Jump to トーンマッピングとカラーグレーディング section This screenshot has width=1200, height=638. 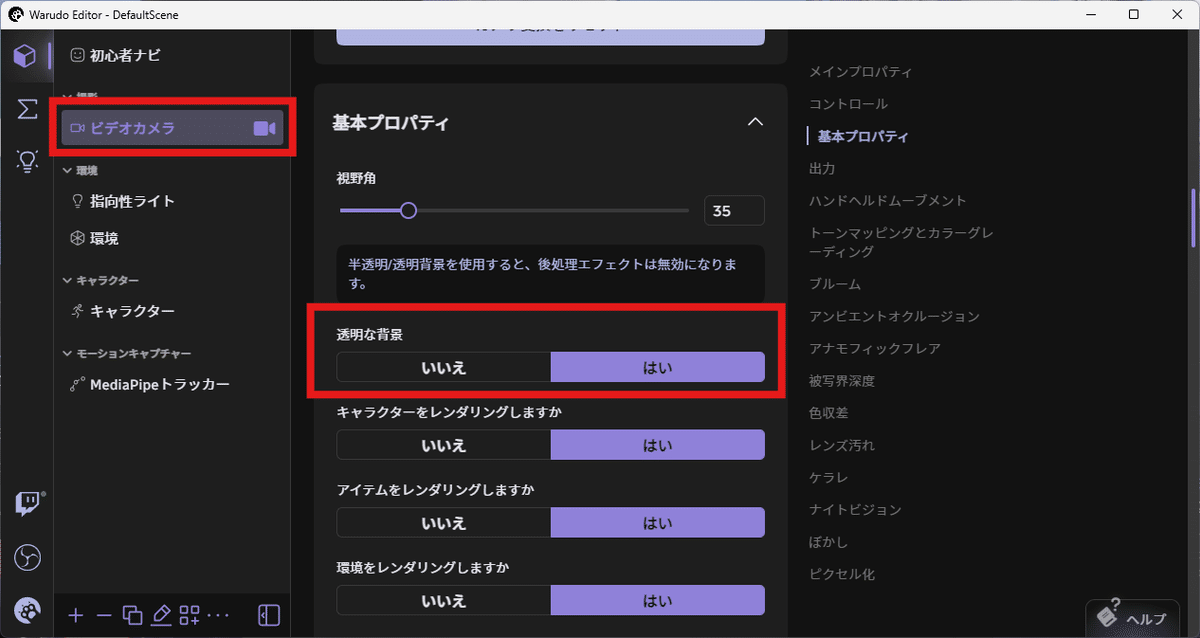[x=901, y=242]
